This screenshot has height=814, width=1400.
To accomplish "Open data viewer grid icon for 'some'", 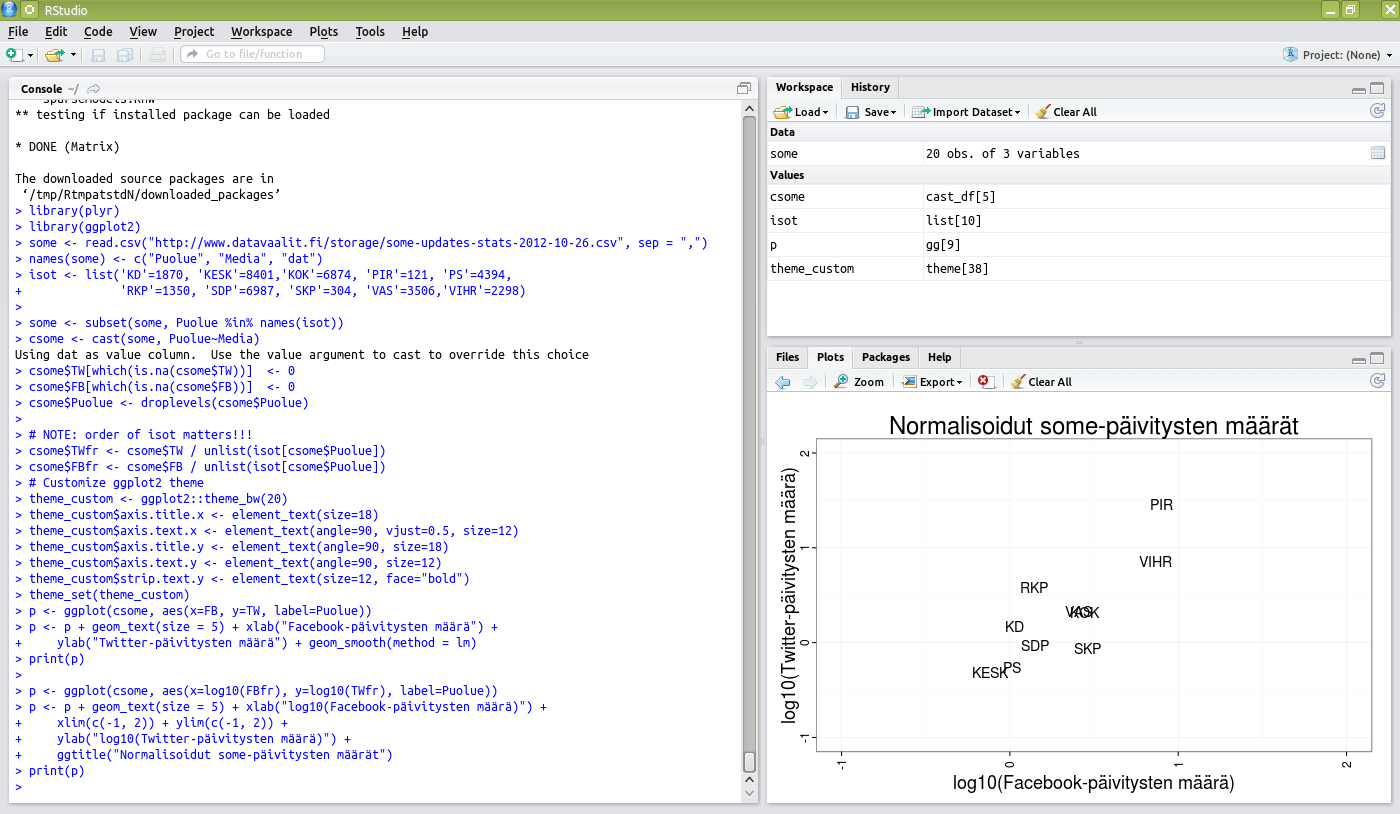I will point(1378,153).
